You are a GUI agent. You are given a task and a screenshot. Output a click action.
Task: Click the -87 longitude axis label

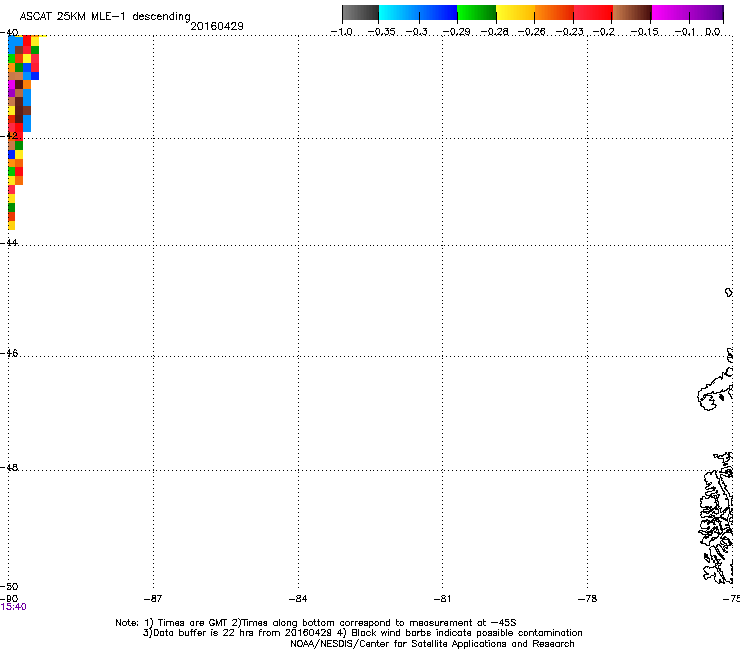pos(153,599)
